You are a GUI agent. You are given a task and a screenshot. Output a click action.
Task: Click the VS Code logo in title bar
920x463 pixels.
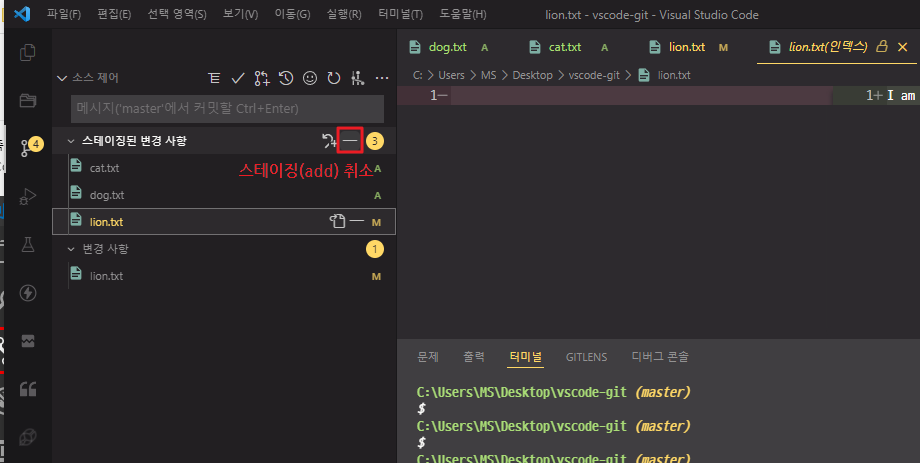point(22,13)
